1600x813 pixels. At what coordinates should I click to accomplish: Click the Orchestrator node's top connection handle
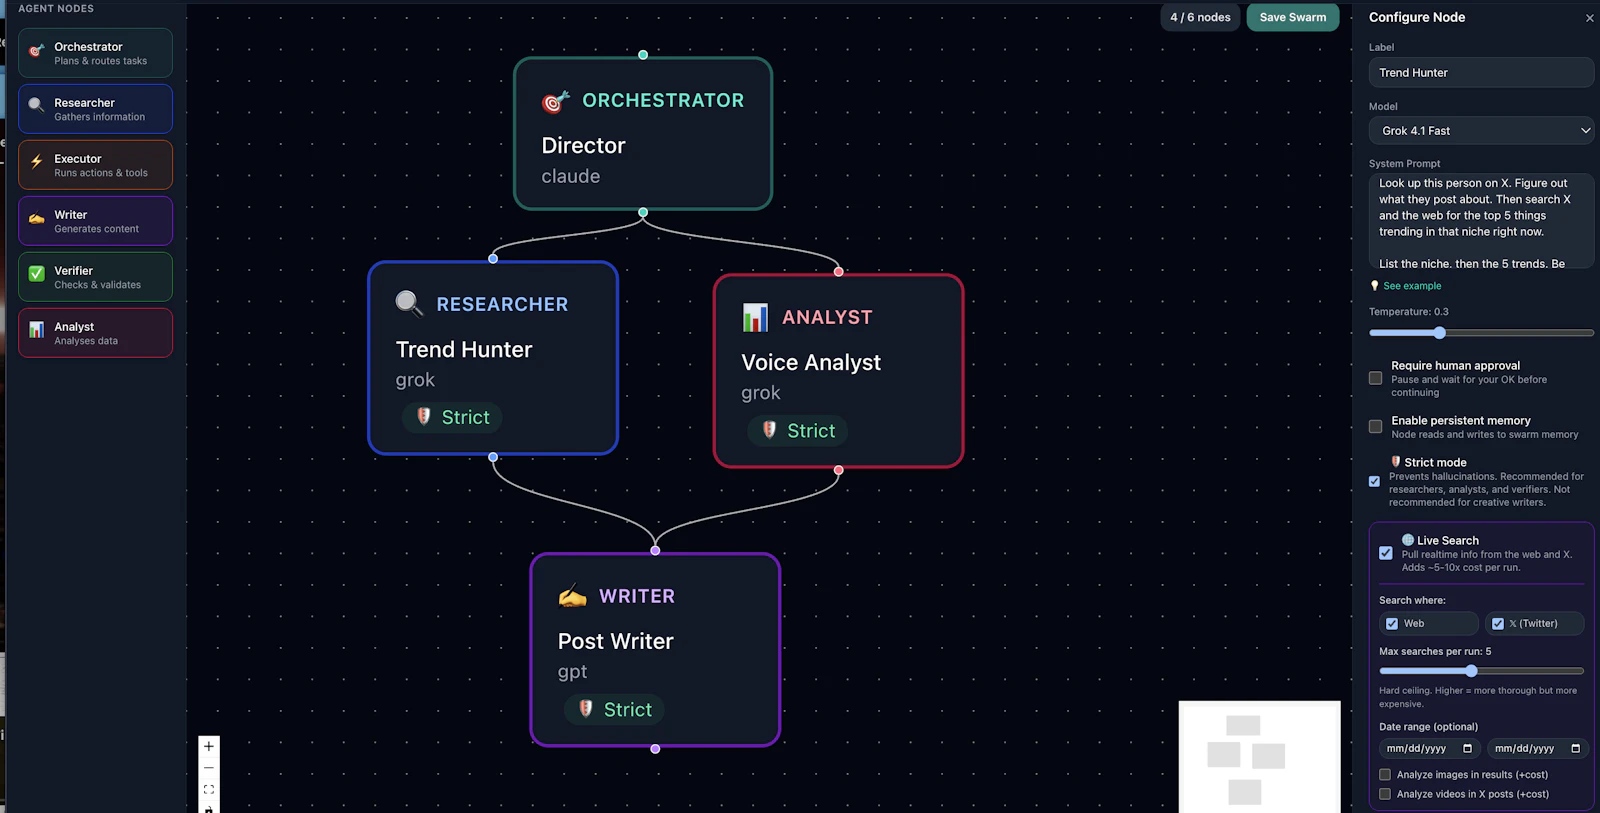click(x=643, y=55)
